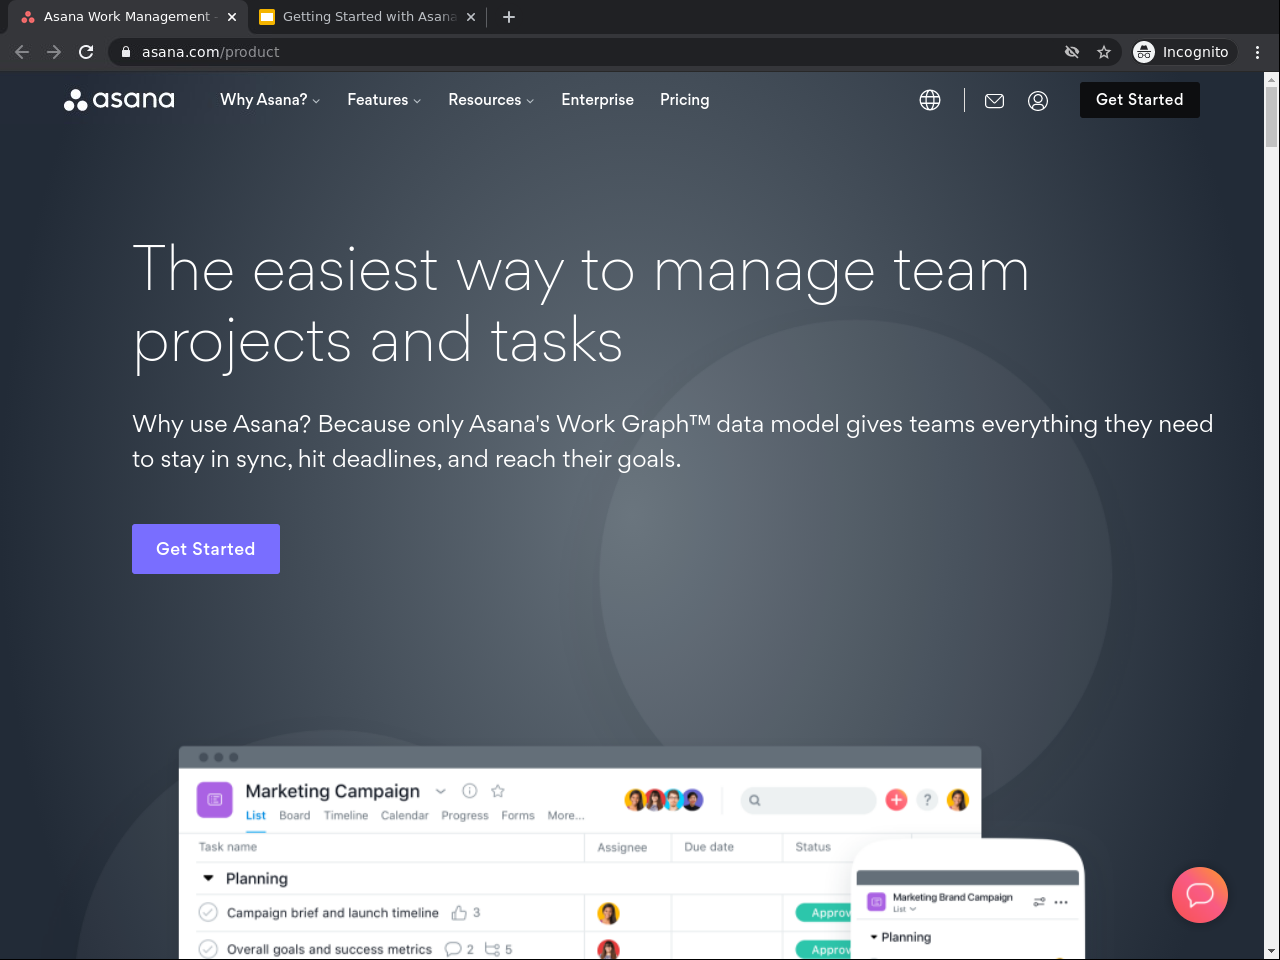Switch to the Calendar view tab
This screenshot has height=960, width=1280.
[x=405, y=815]
